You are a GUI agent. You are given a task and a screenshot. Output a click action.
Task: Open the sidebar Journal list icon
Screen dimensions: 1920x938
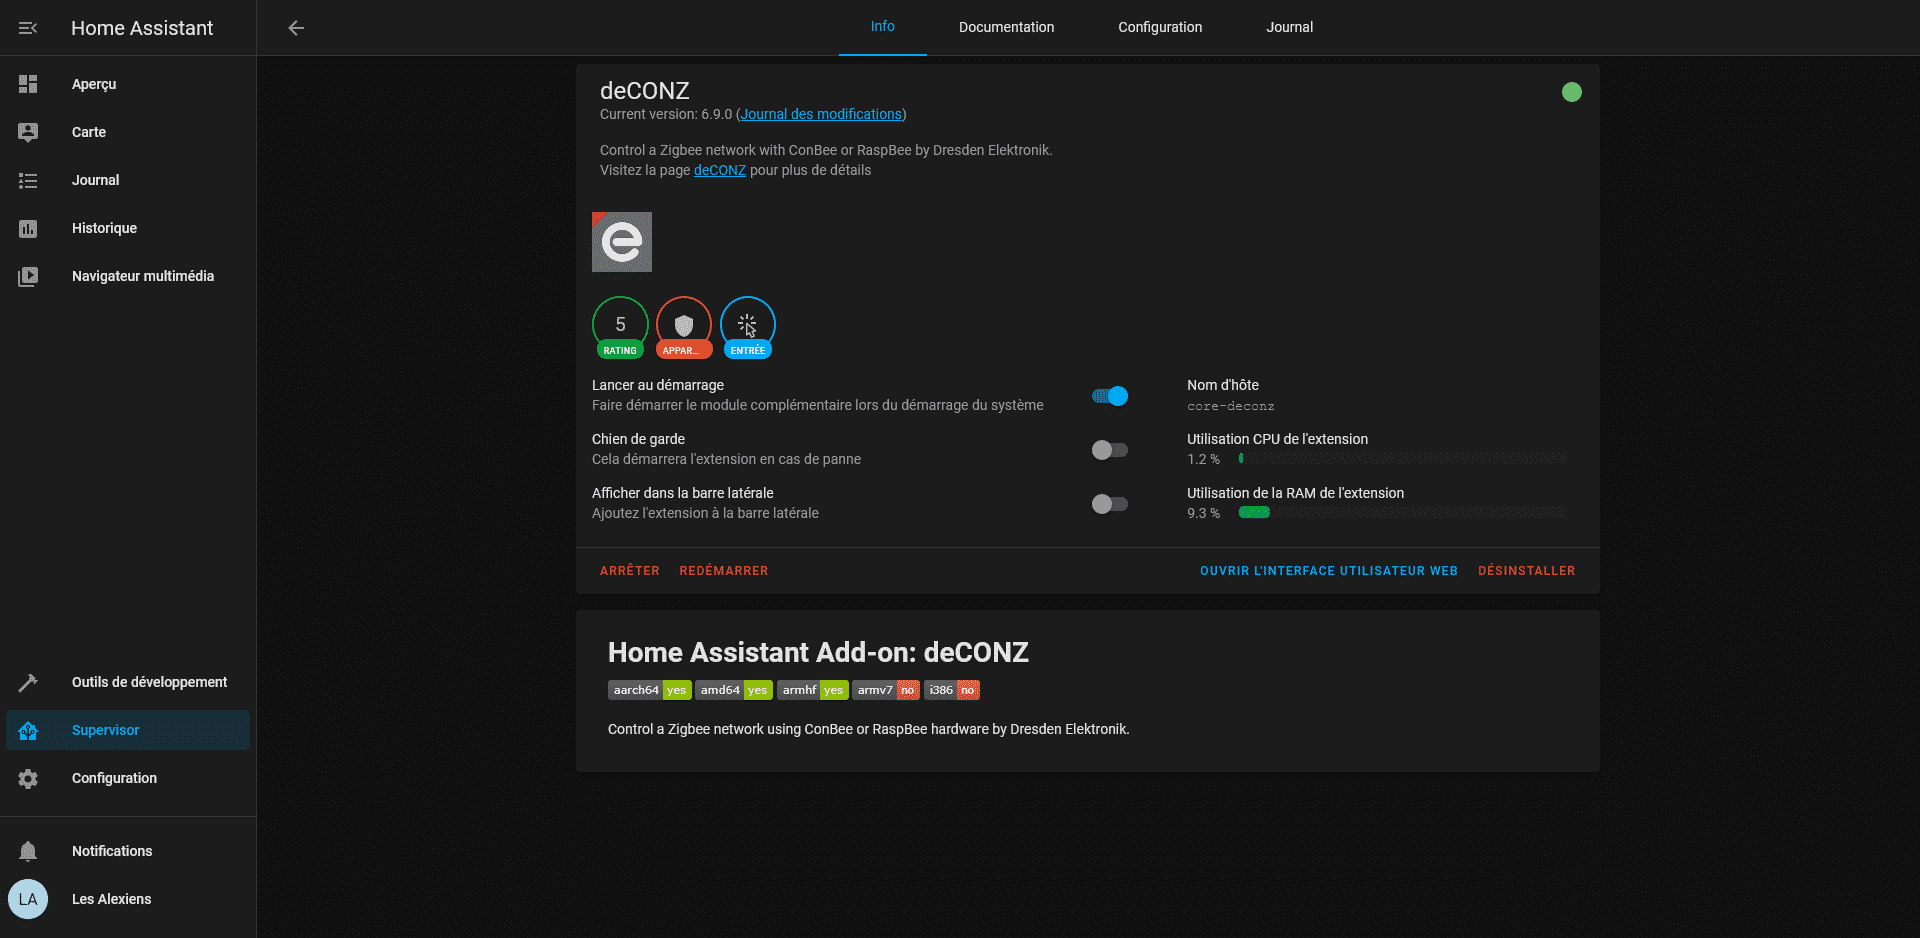28,180
